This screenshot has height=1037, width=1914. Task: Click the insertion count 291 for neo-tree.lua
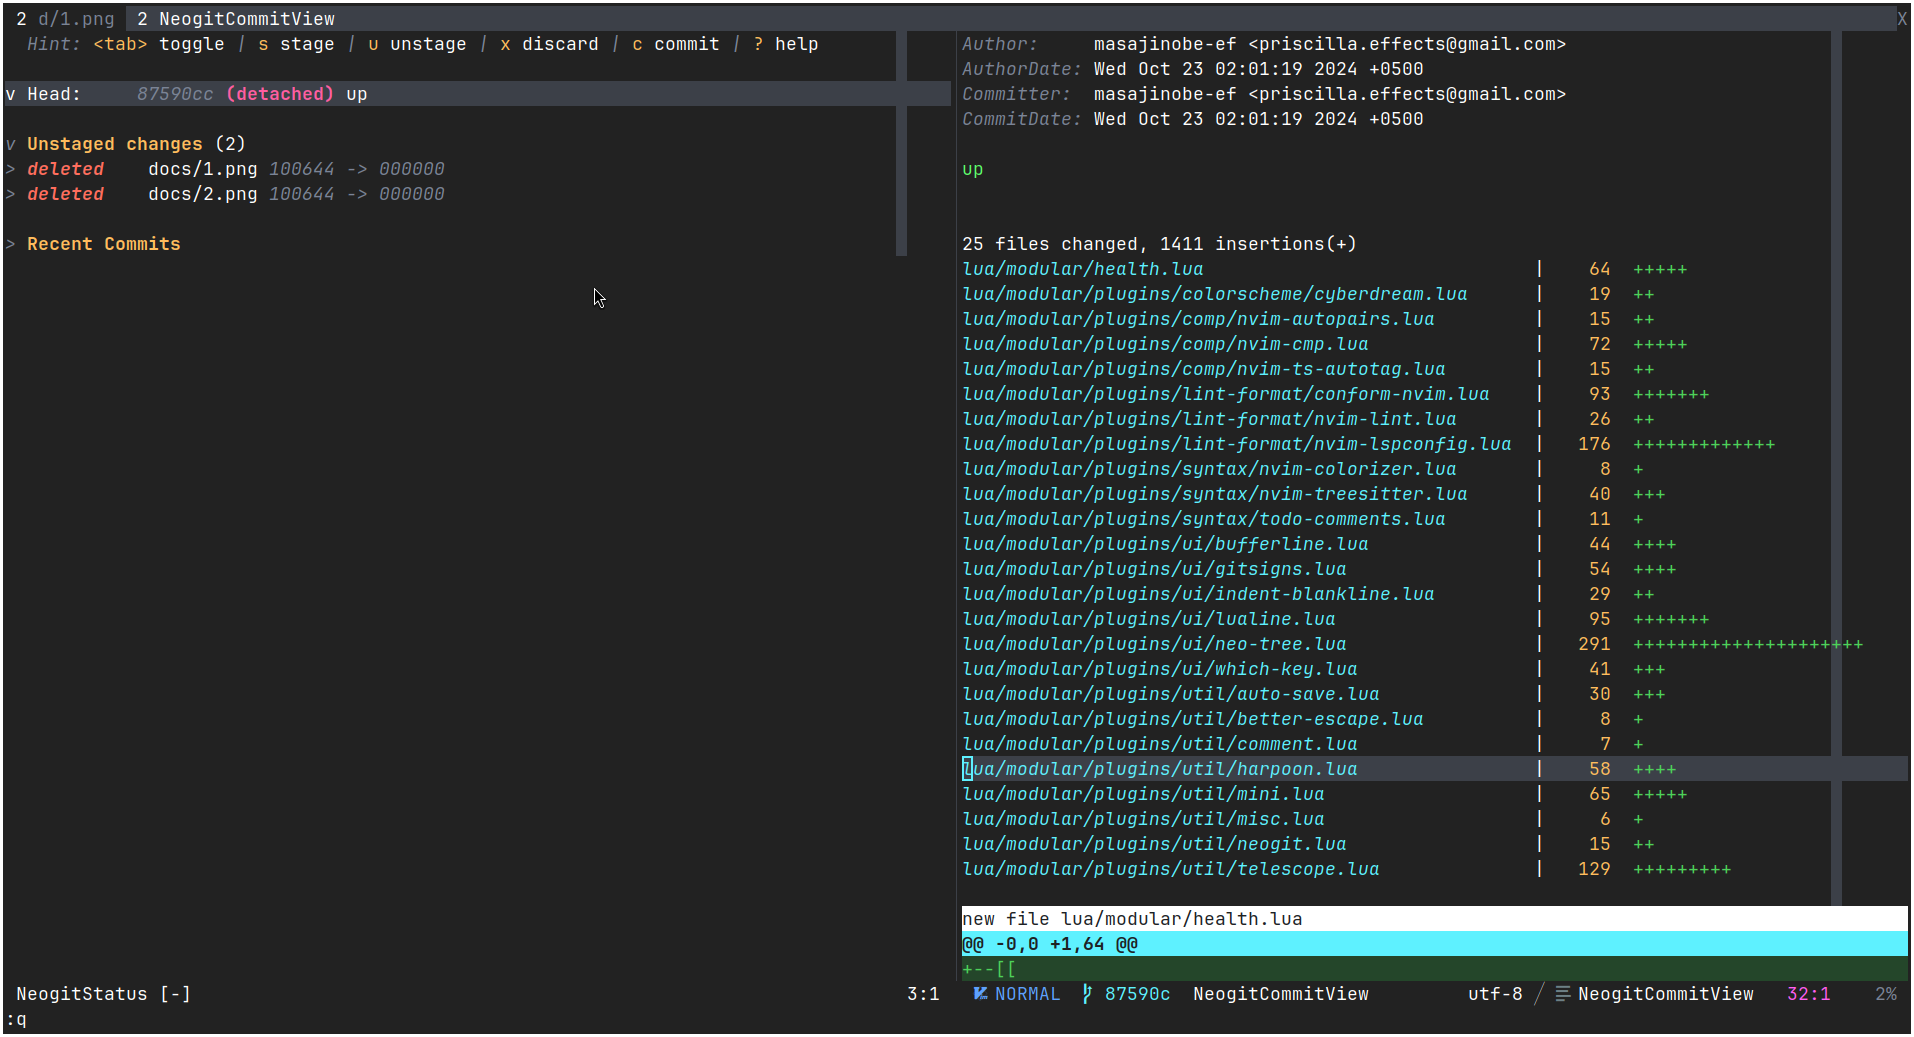1594,644
